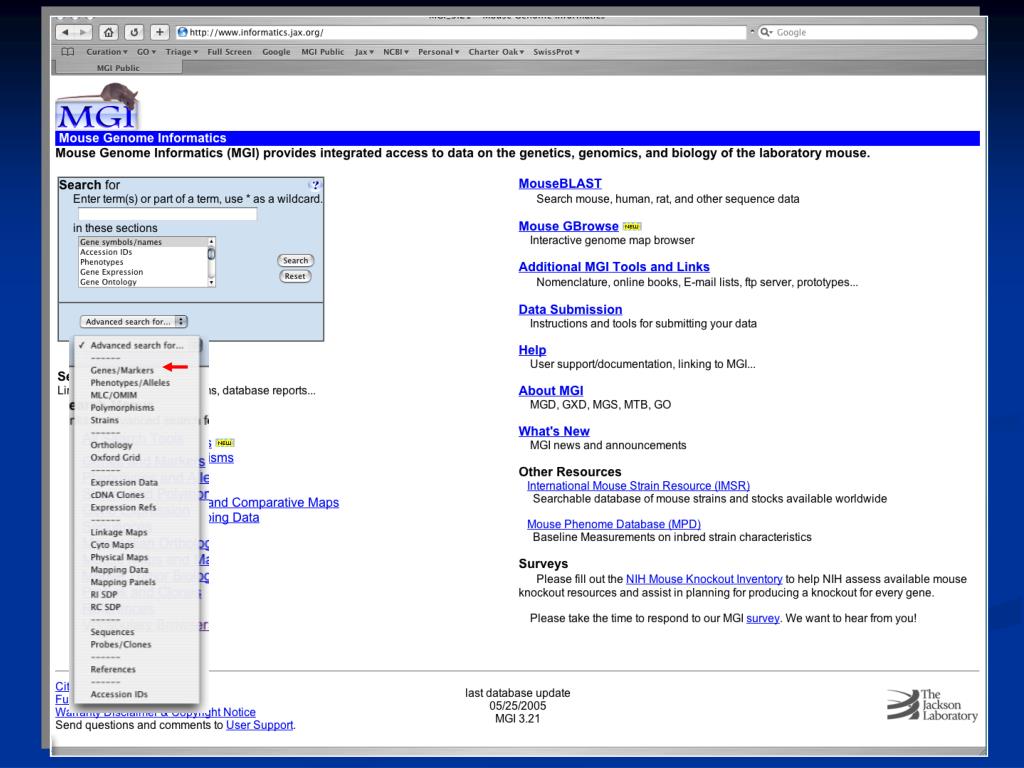Open Mouse Phenome Database (MPD) link
This screenshot has height=768, width=1024.
(613, 524)
